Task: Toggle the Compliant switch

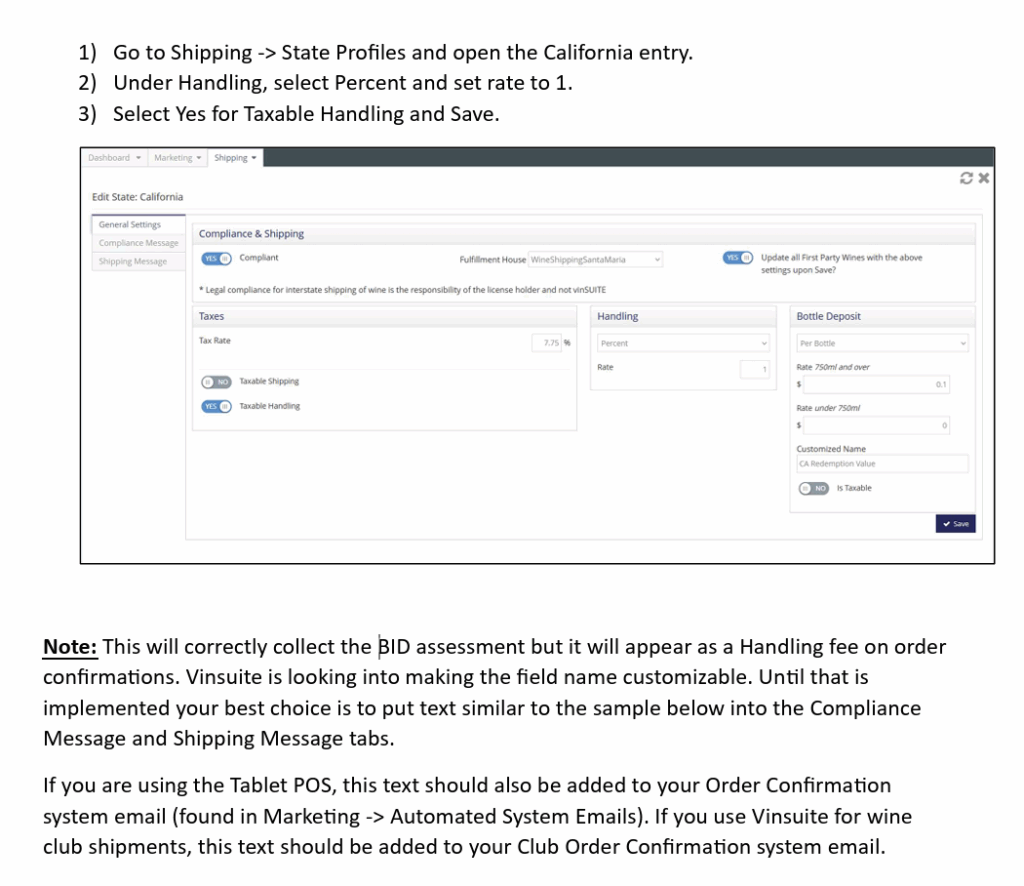Action: [217, 258]
